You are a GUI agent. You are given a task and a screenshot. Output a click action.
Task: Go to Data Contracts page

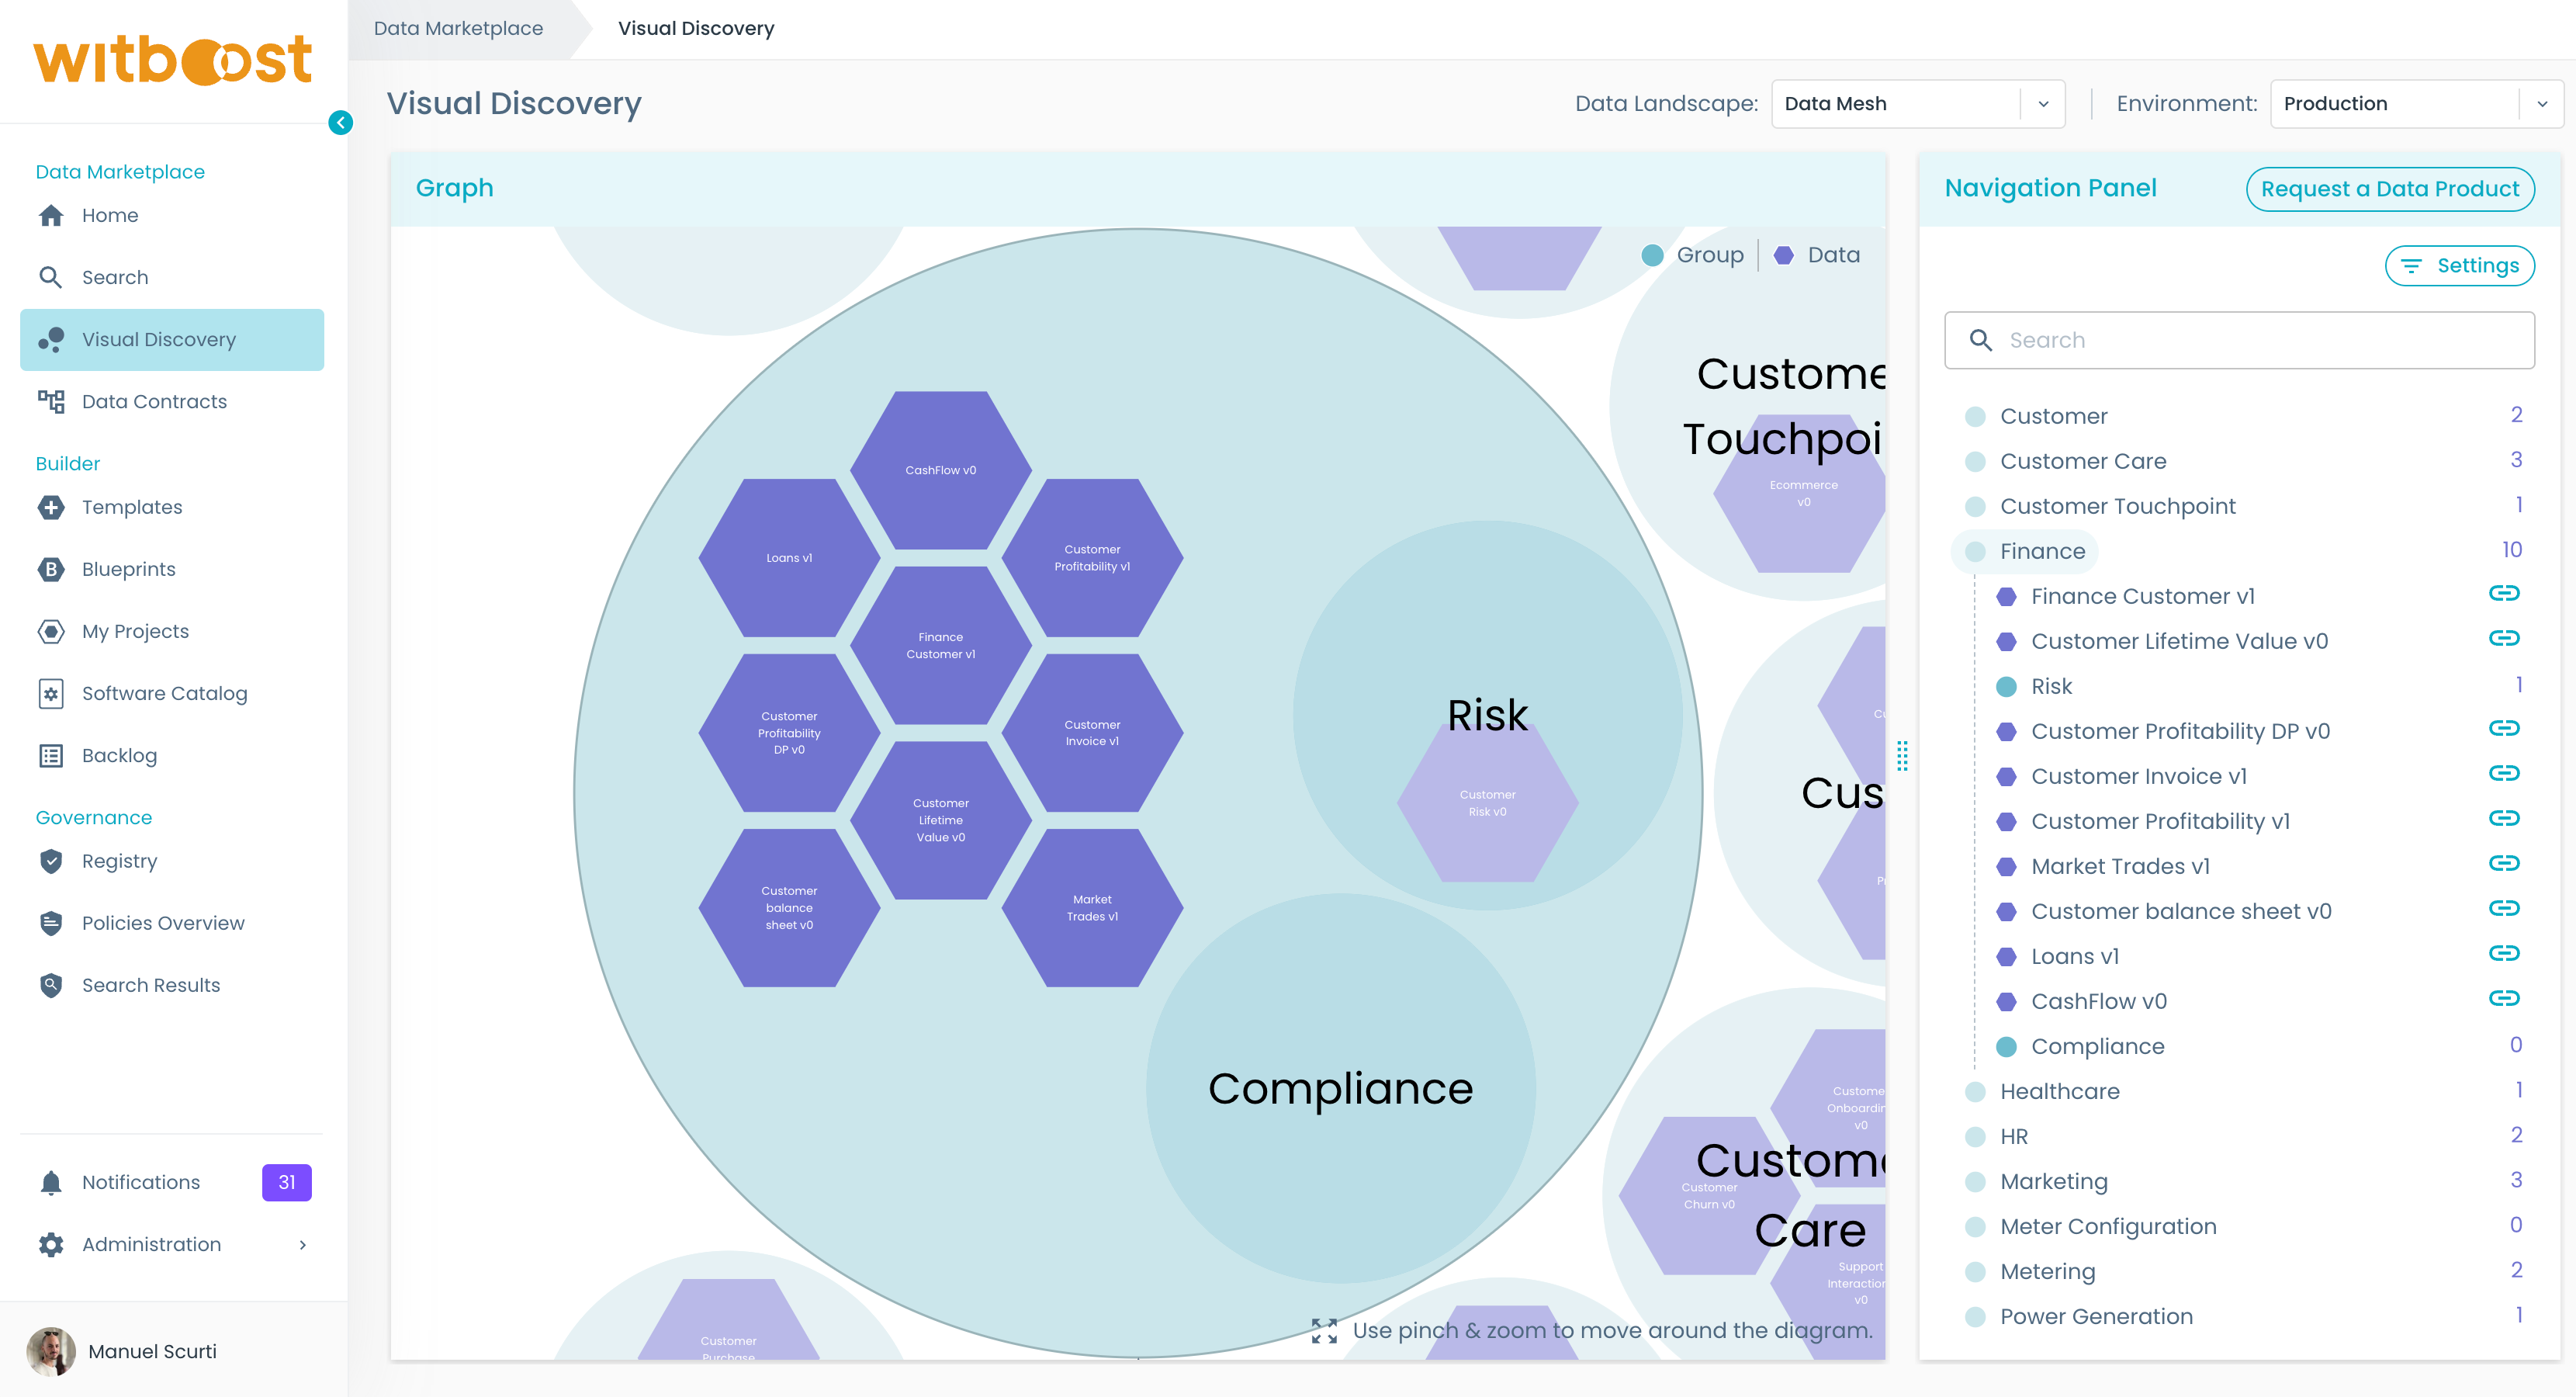[x=154, y=401]
